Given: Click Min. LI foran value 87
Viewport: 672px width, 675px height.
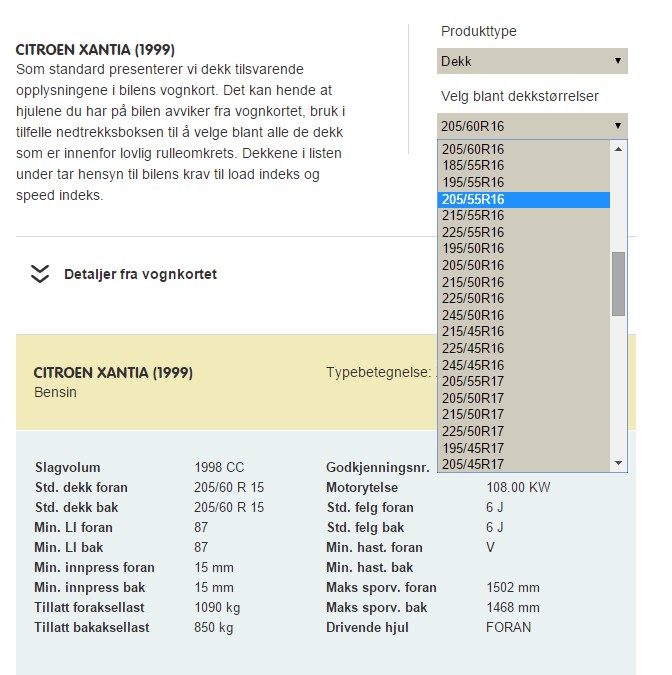Looking at the screenshot, I should coord(201,527).
